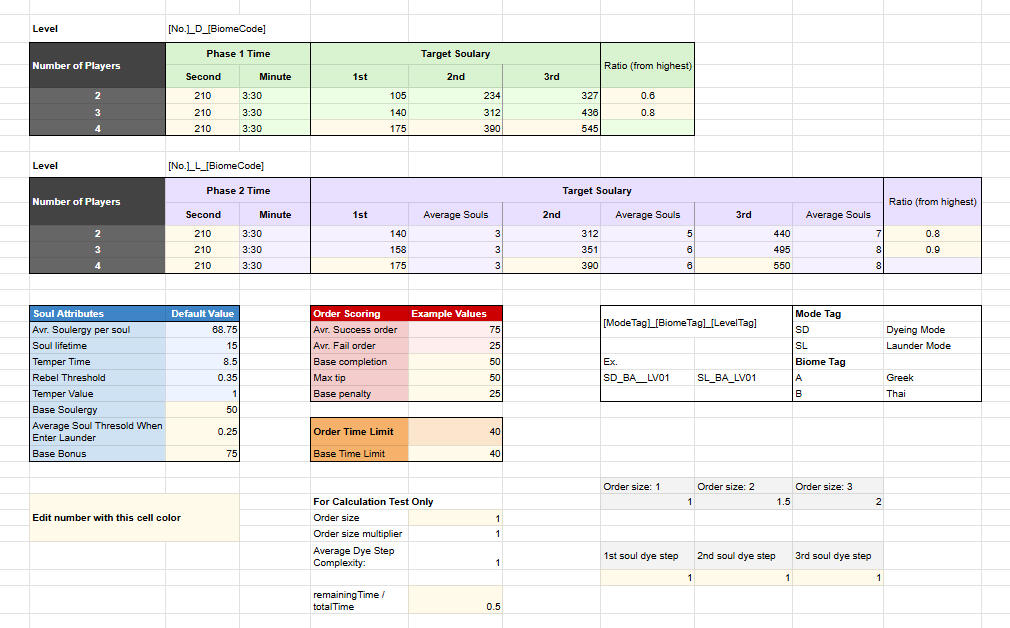This screenshot has height=628, width=1010.
Task: Select the SD_BA__LV01 example cell
Action: tap(647, 378)
